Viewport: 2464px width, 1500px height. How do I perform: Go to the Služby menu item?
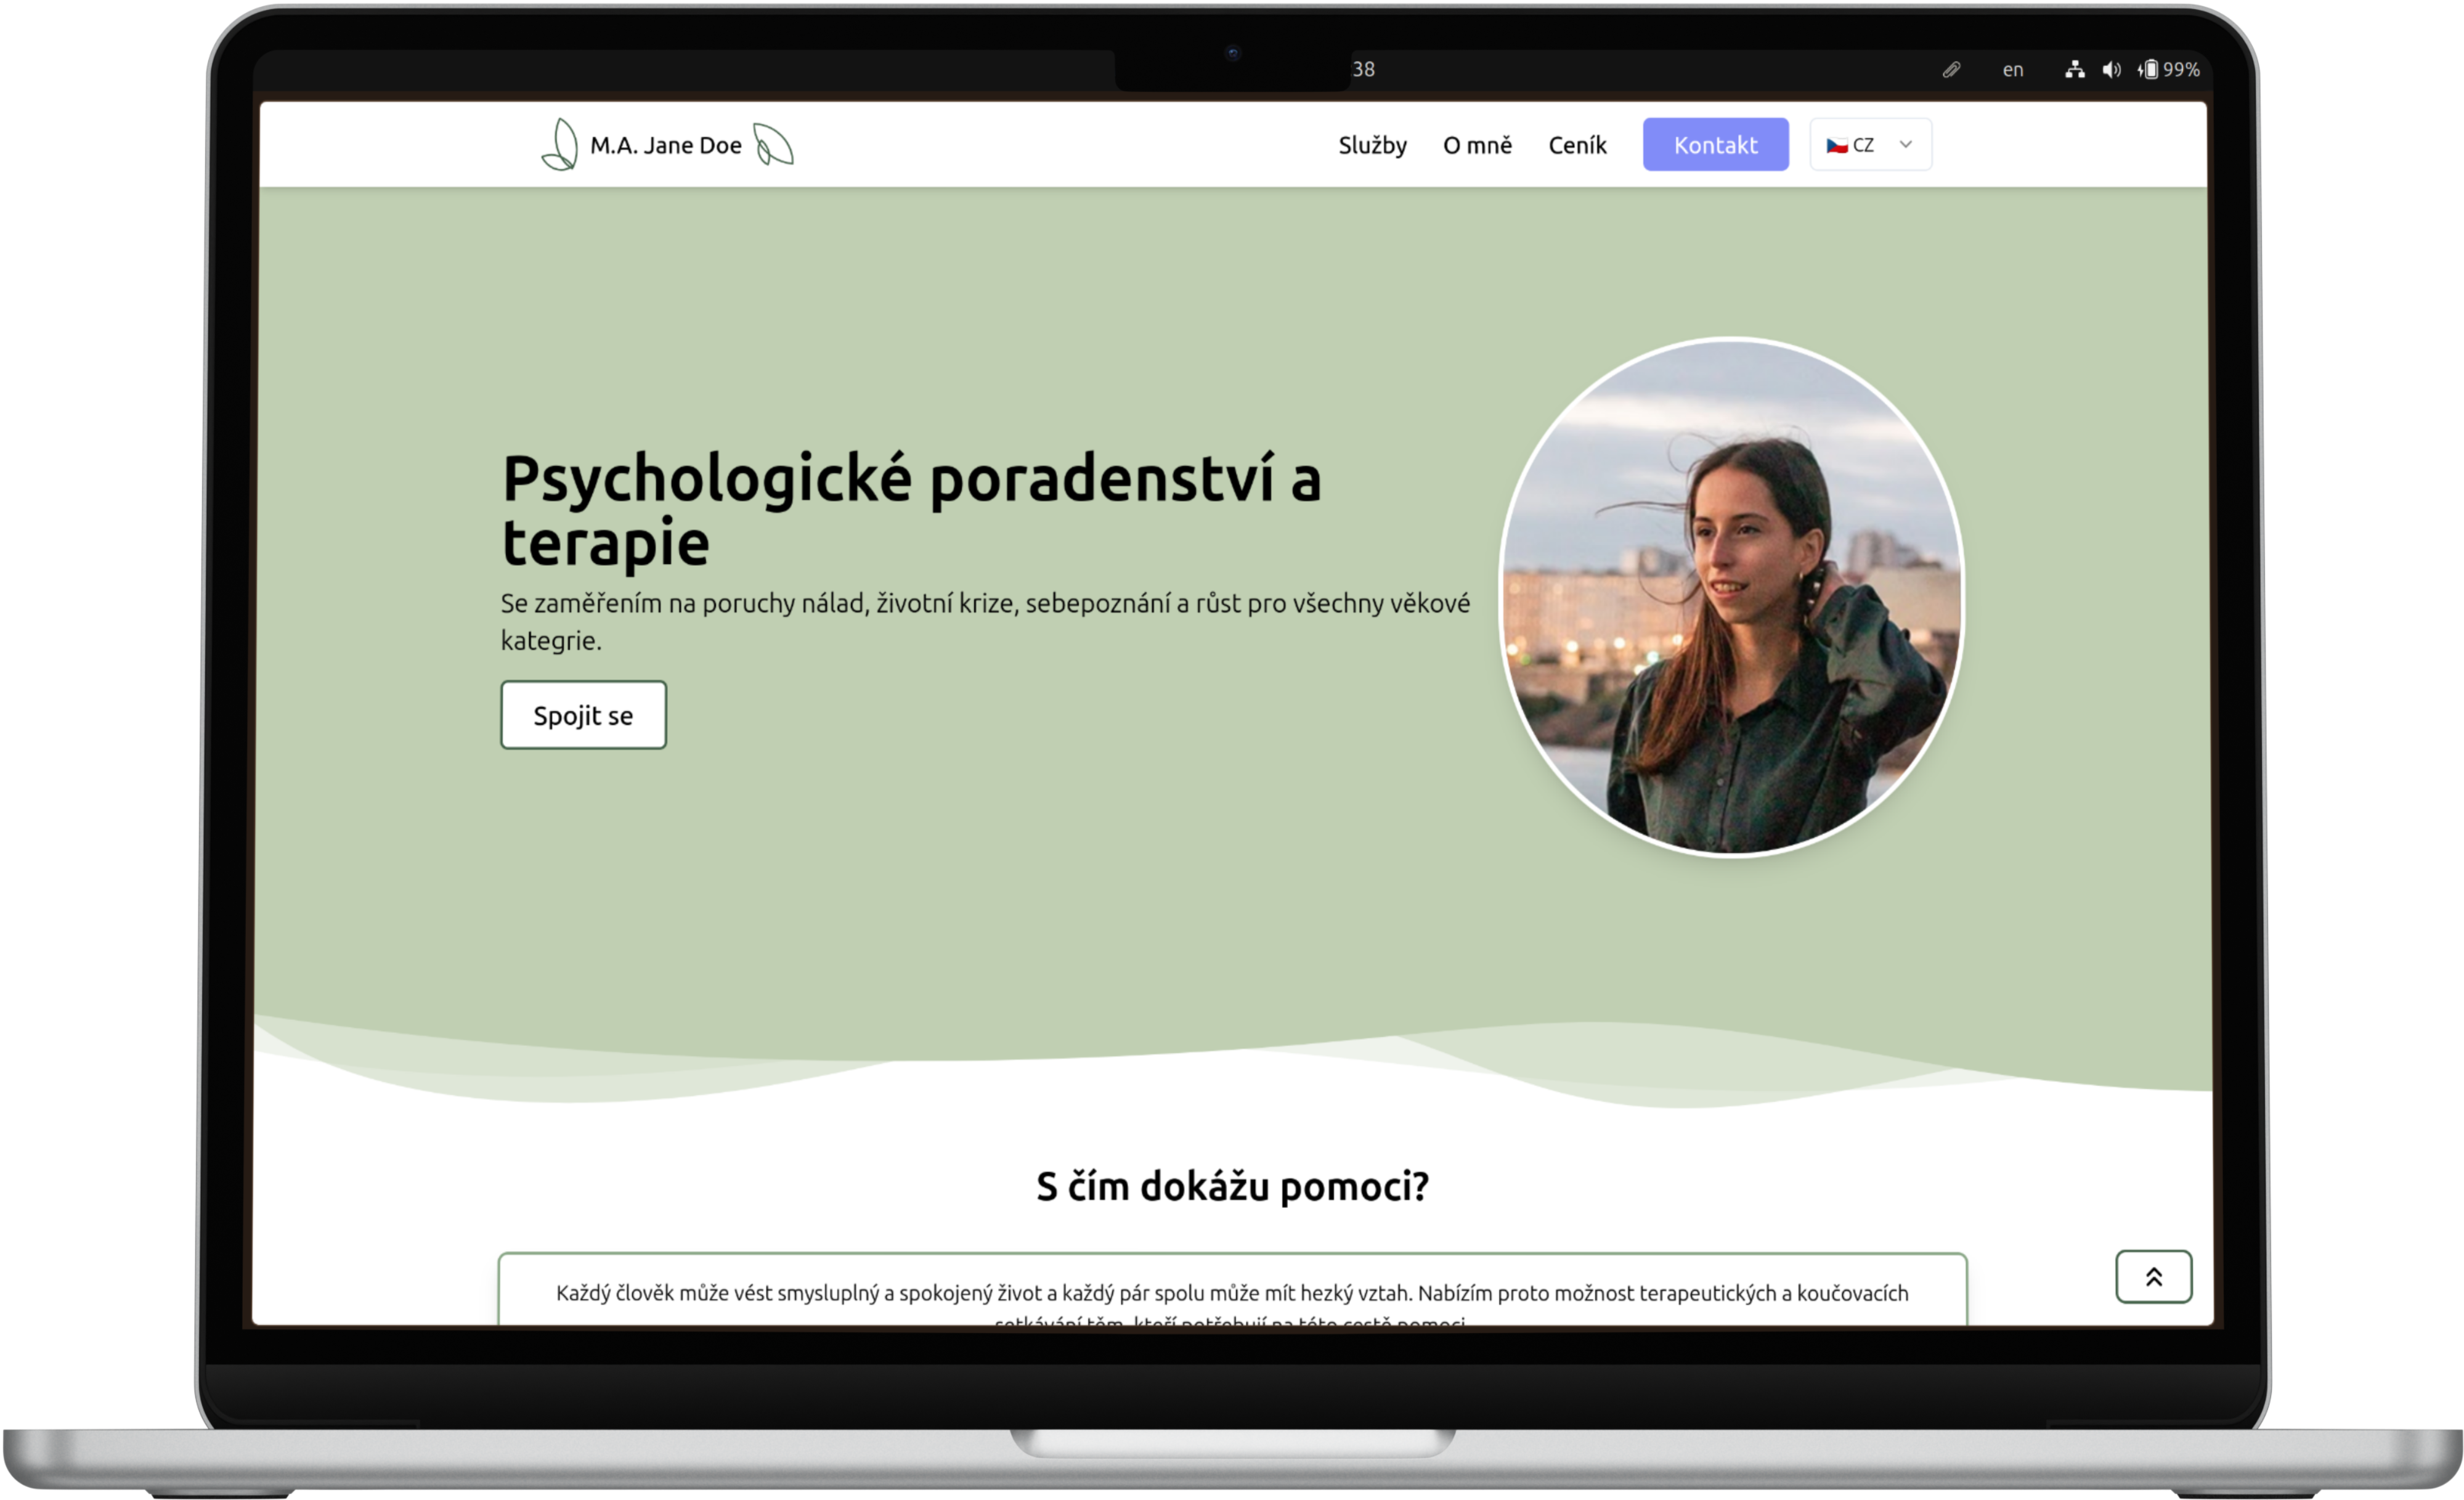[1372, 145]
